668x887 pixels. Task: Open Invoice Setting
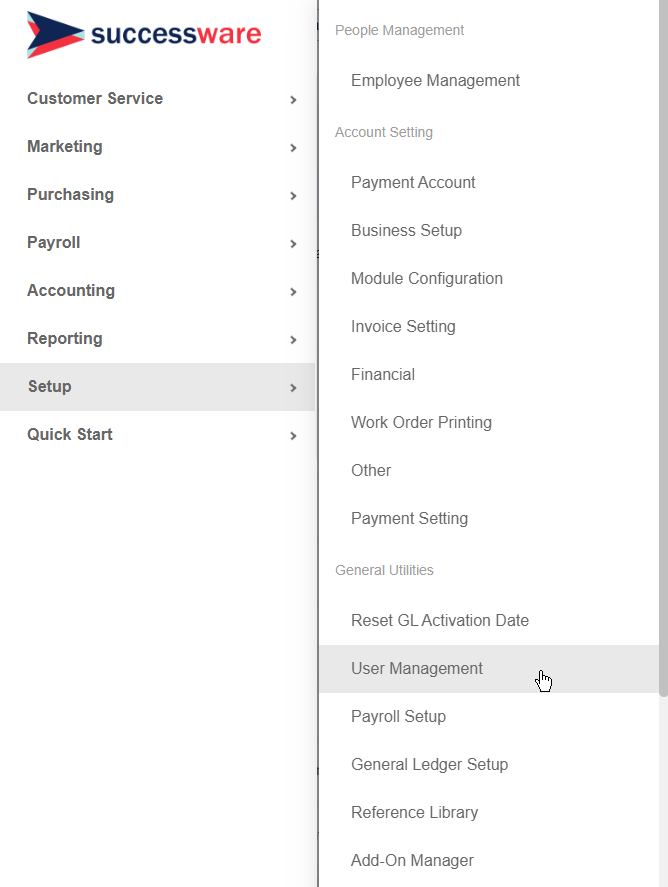403,326
